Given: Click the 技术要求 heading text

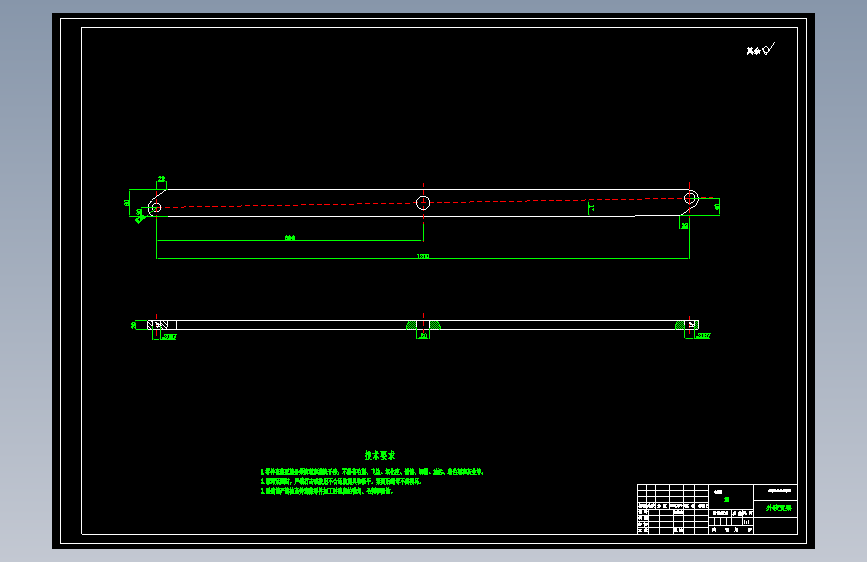Looking at the screenshot, I should pyautogui.click(x=380, y=455).
